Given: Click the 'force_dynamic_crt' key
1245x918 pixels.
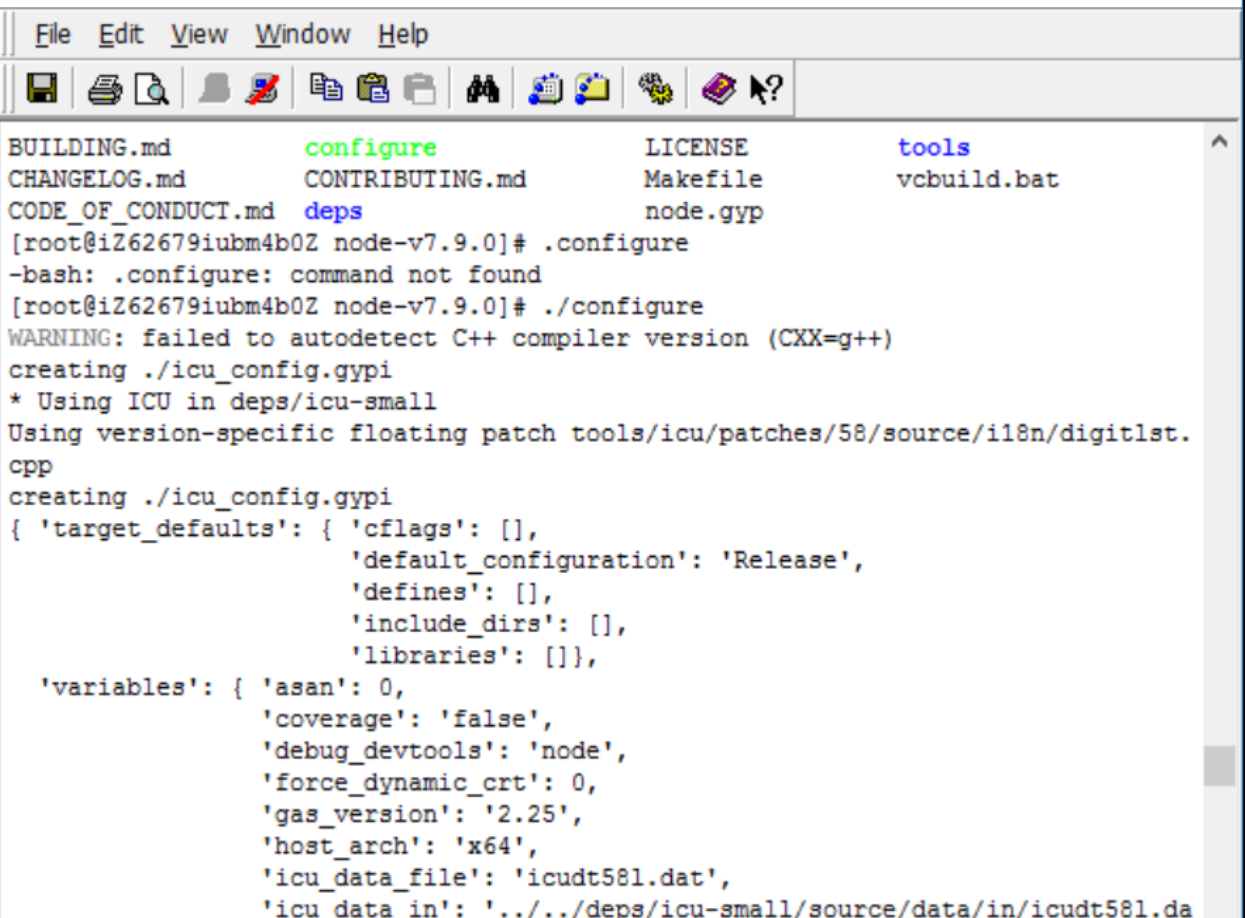Looking at the screenshot, I should pyautogui.click(x=408, y=784).
